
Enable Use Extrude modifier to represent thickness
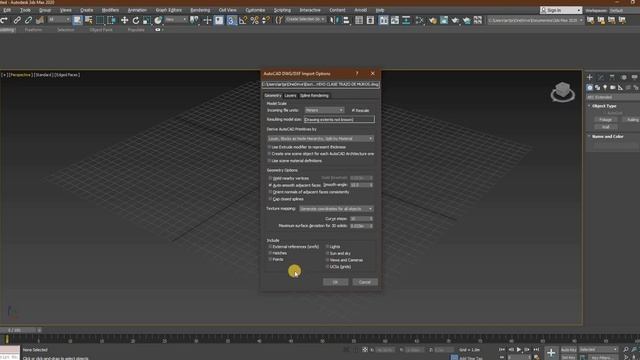269,147
